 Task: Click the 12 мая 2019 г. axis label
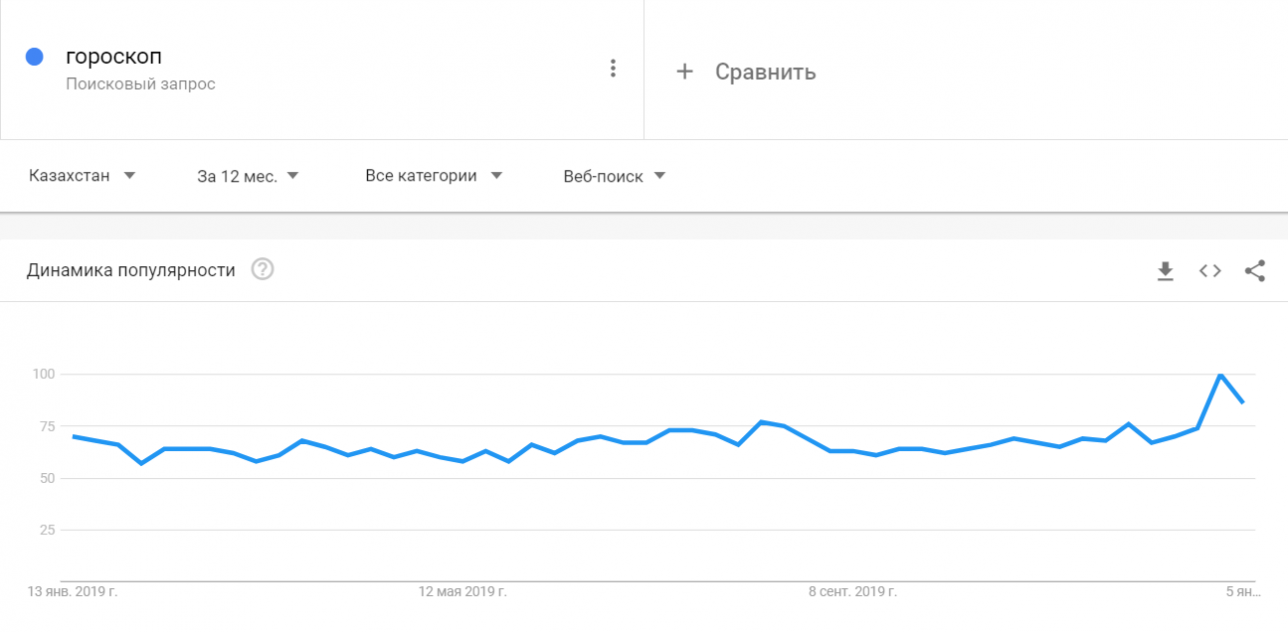click(x=462, y=591)
